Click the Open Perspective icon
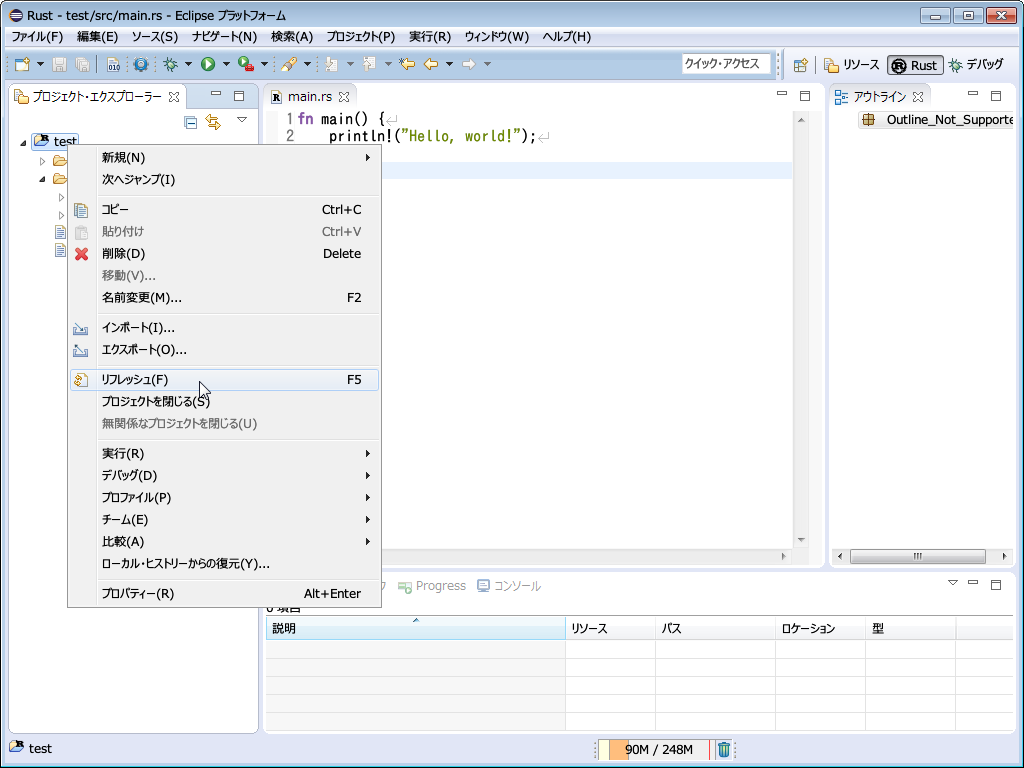The image size is (1024, 768). click(801, 65)
